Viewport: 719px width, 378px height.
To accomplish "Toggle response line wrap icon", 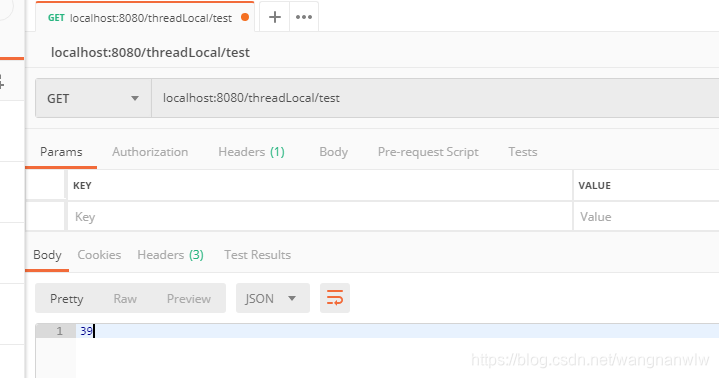I will 335,298.
